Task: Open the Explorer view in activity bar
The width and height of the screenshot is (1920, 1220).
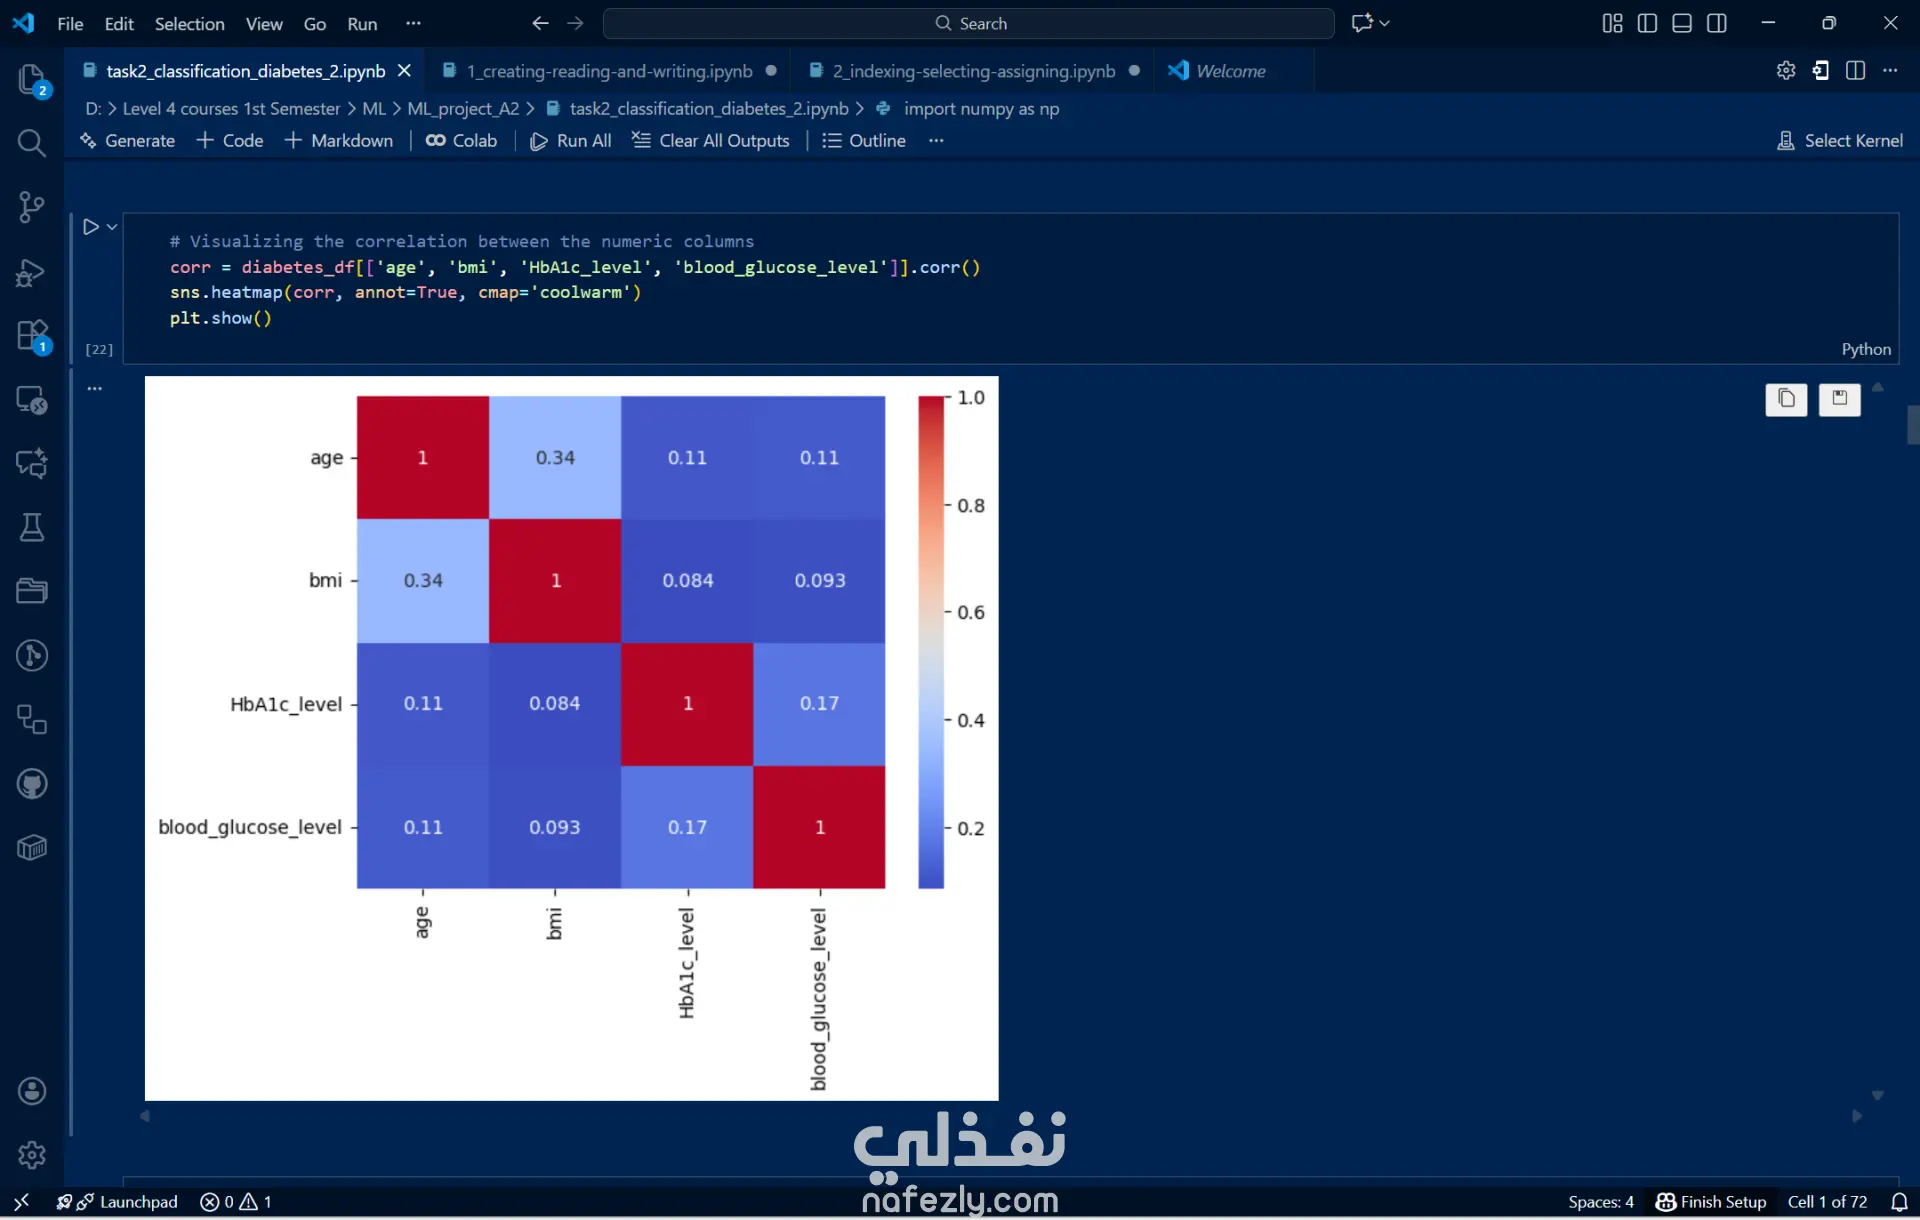Action: point(31,79)
